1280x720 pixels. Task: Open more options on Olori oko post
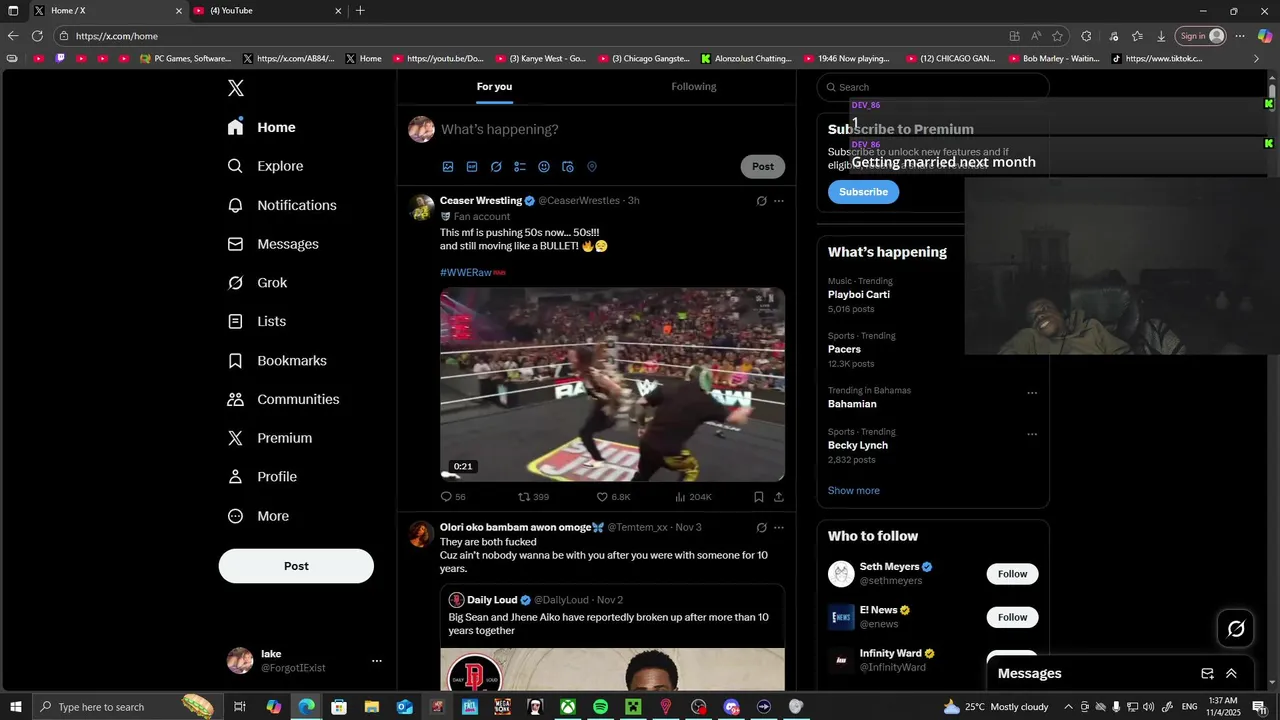click(x=779, y=528)
